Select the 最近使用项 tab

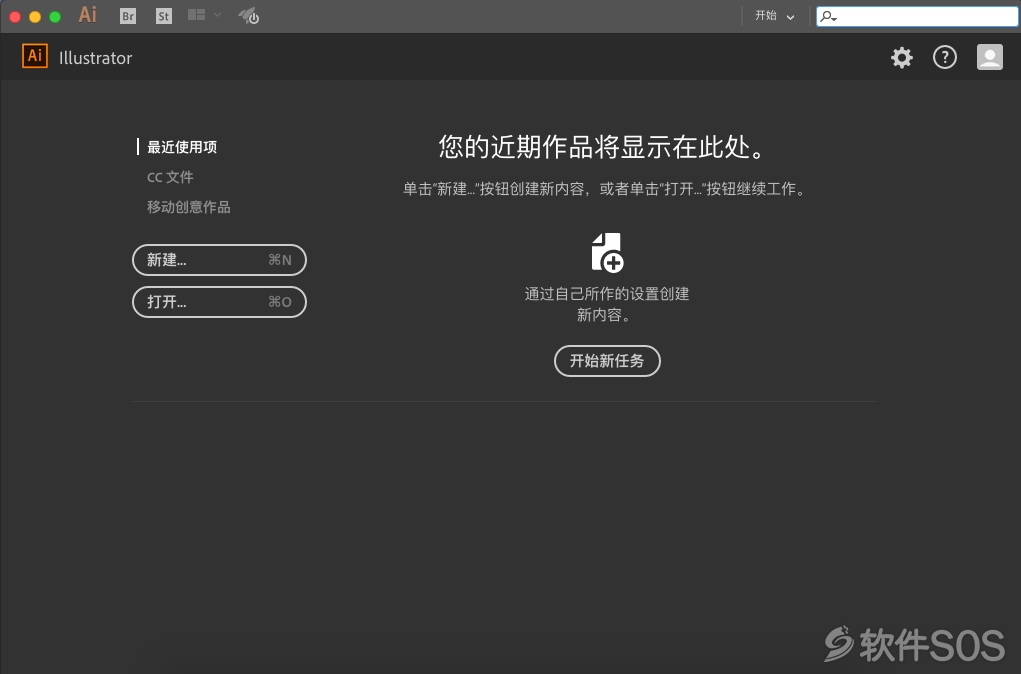182,147
